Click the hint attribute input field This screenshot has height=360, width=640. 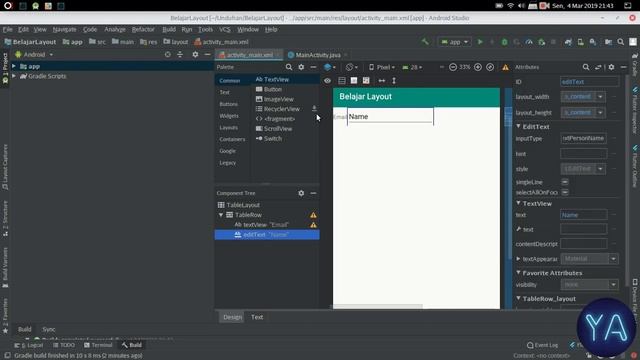[x=584, y=154]
